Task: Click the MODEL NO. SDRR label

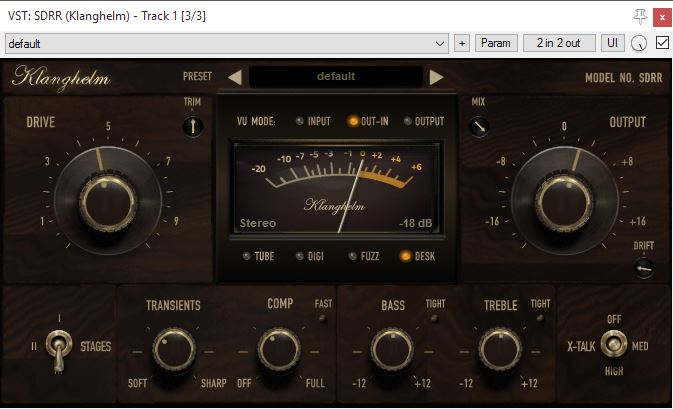Action: click(624, 78)
